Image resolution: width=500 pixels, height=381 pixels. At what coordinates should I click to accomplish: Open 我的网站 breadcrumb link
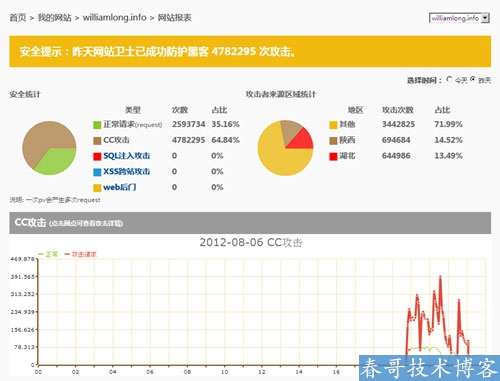pos(55,18)
